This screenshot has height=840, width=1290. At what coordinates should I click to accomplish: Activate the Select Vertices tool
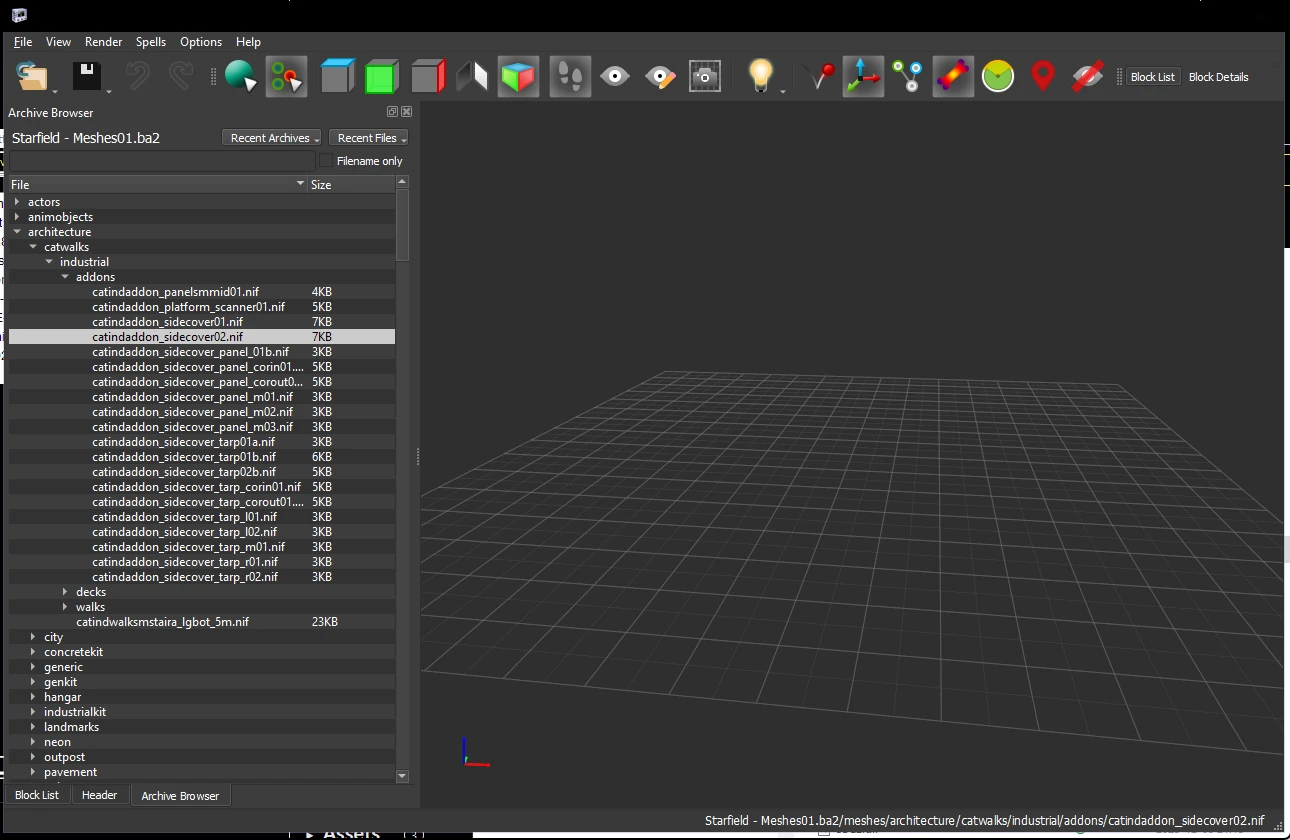[x=286, y=76]
